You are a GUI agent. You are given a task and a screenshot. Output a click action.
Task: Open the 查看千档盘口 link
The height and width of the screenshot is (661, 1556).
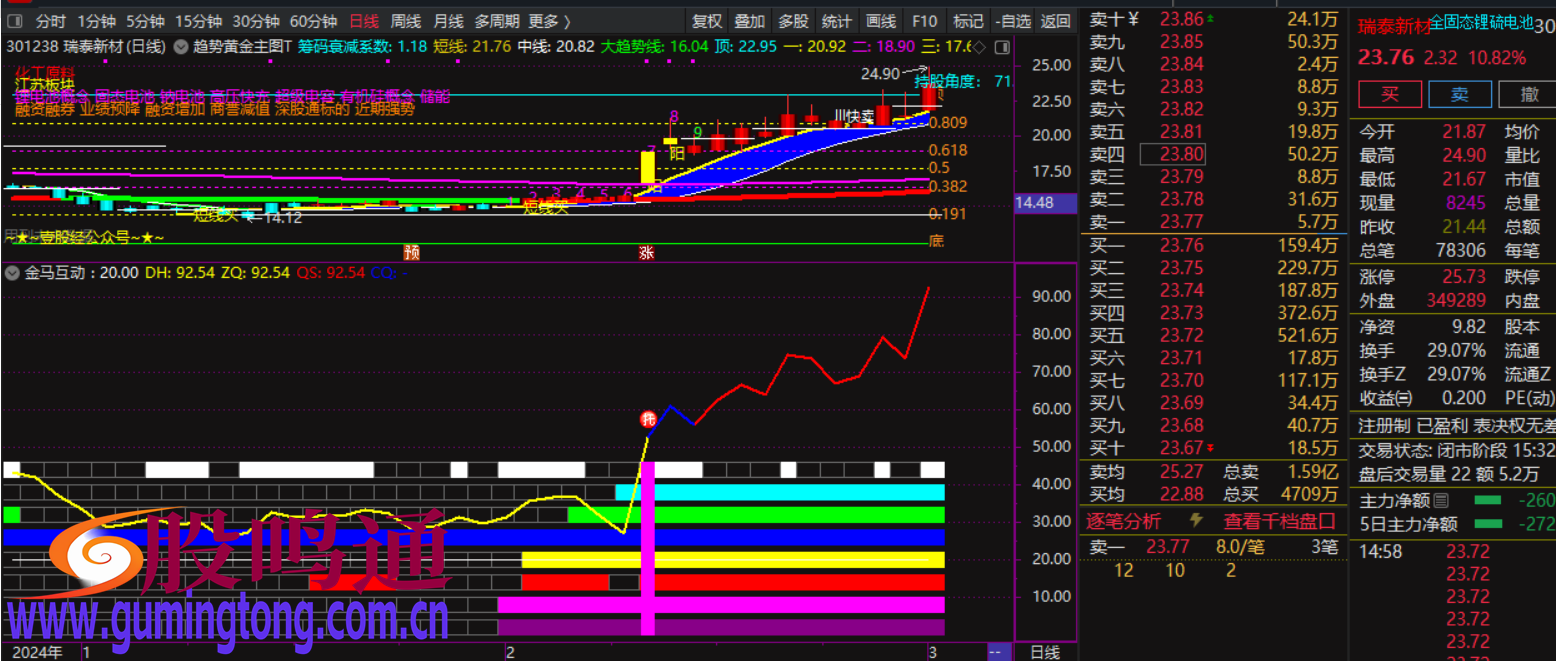(1279, 521)
